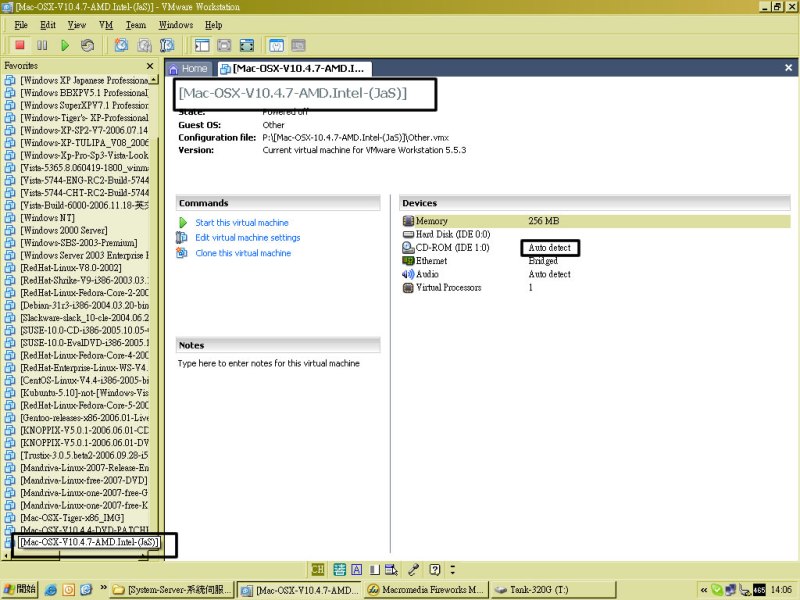This screenshot has height=600, width=800.
Task: Click the help icon on the language bar
Action: click(x=435, y=569)
